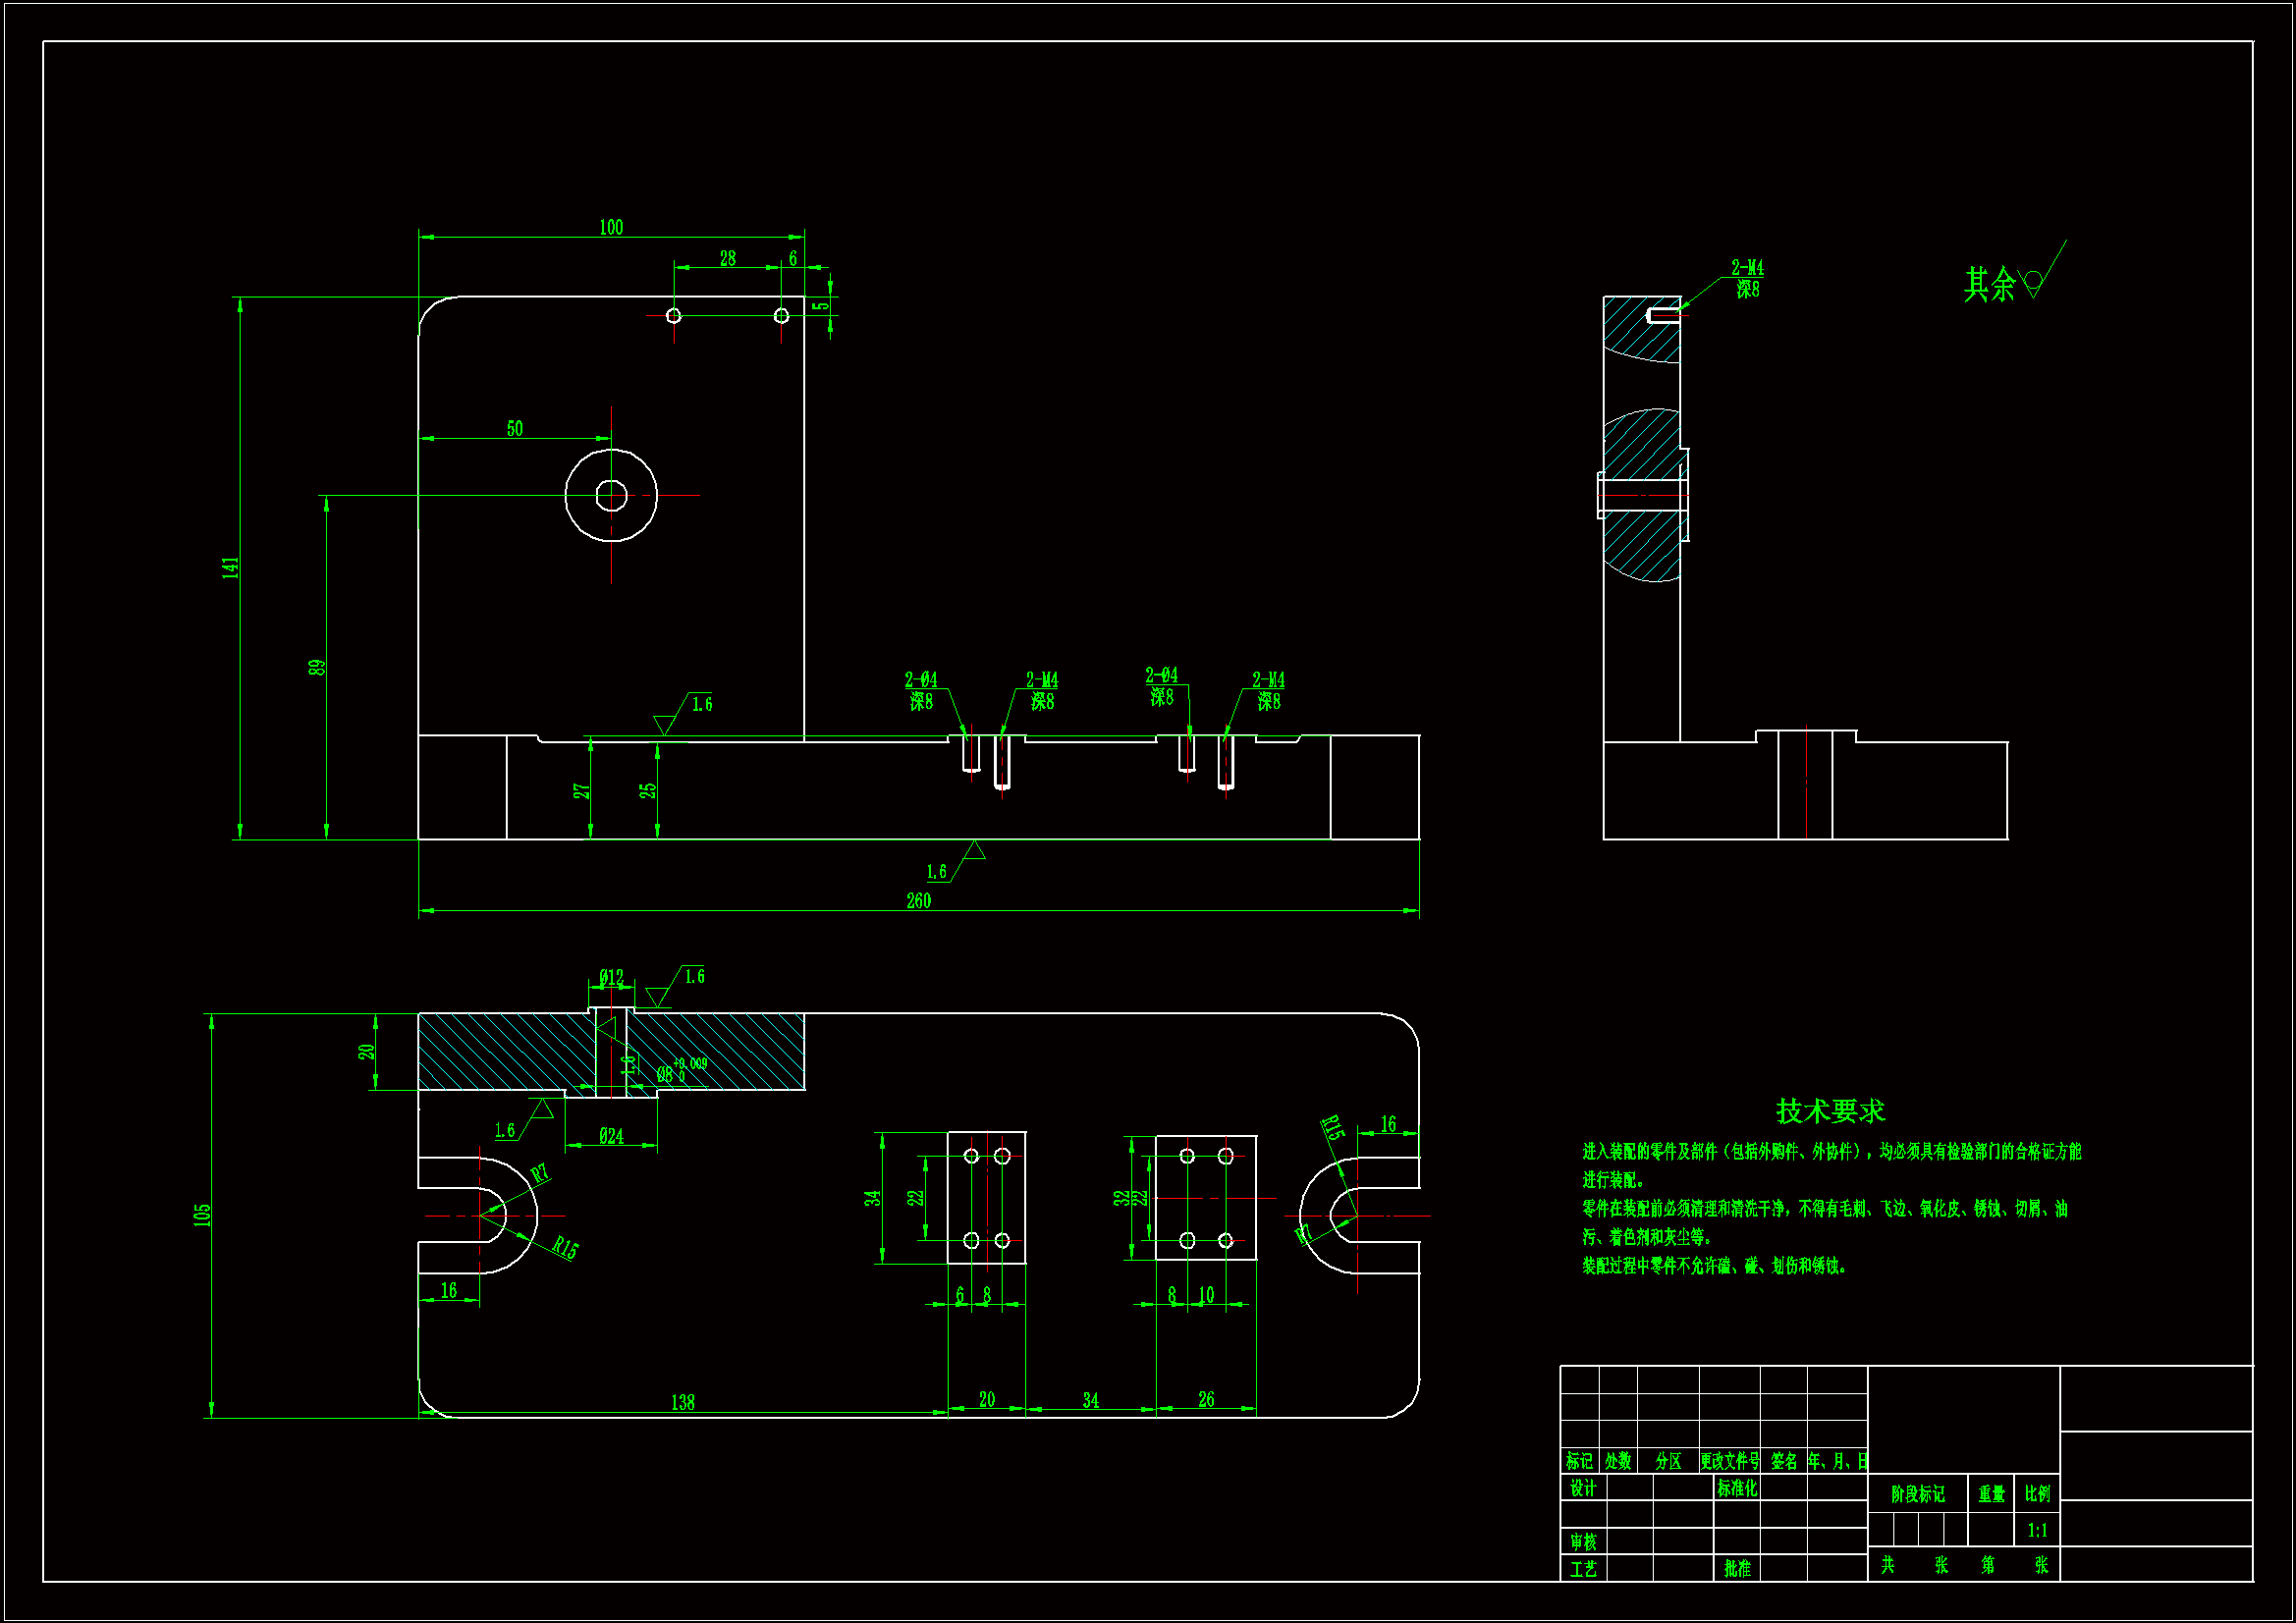Click the 审核 cell in title block

(1583, 1542)
